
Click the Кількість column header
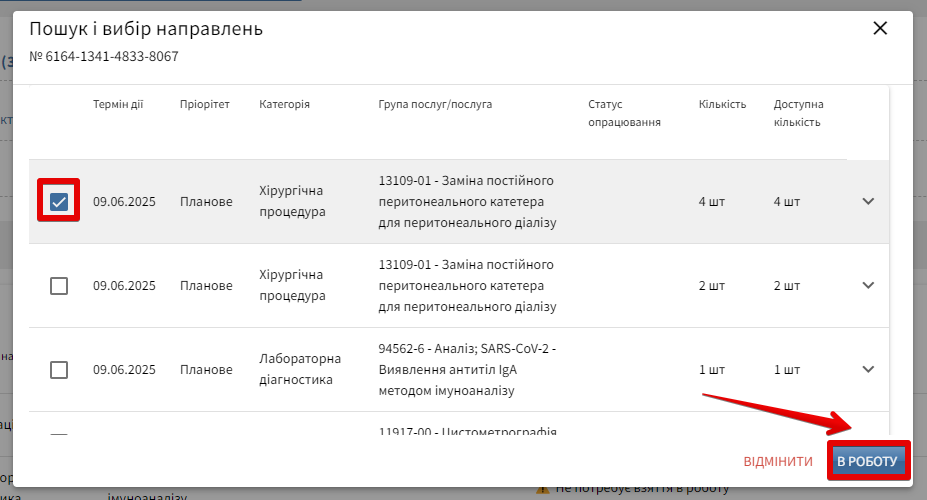722,104
